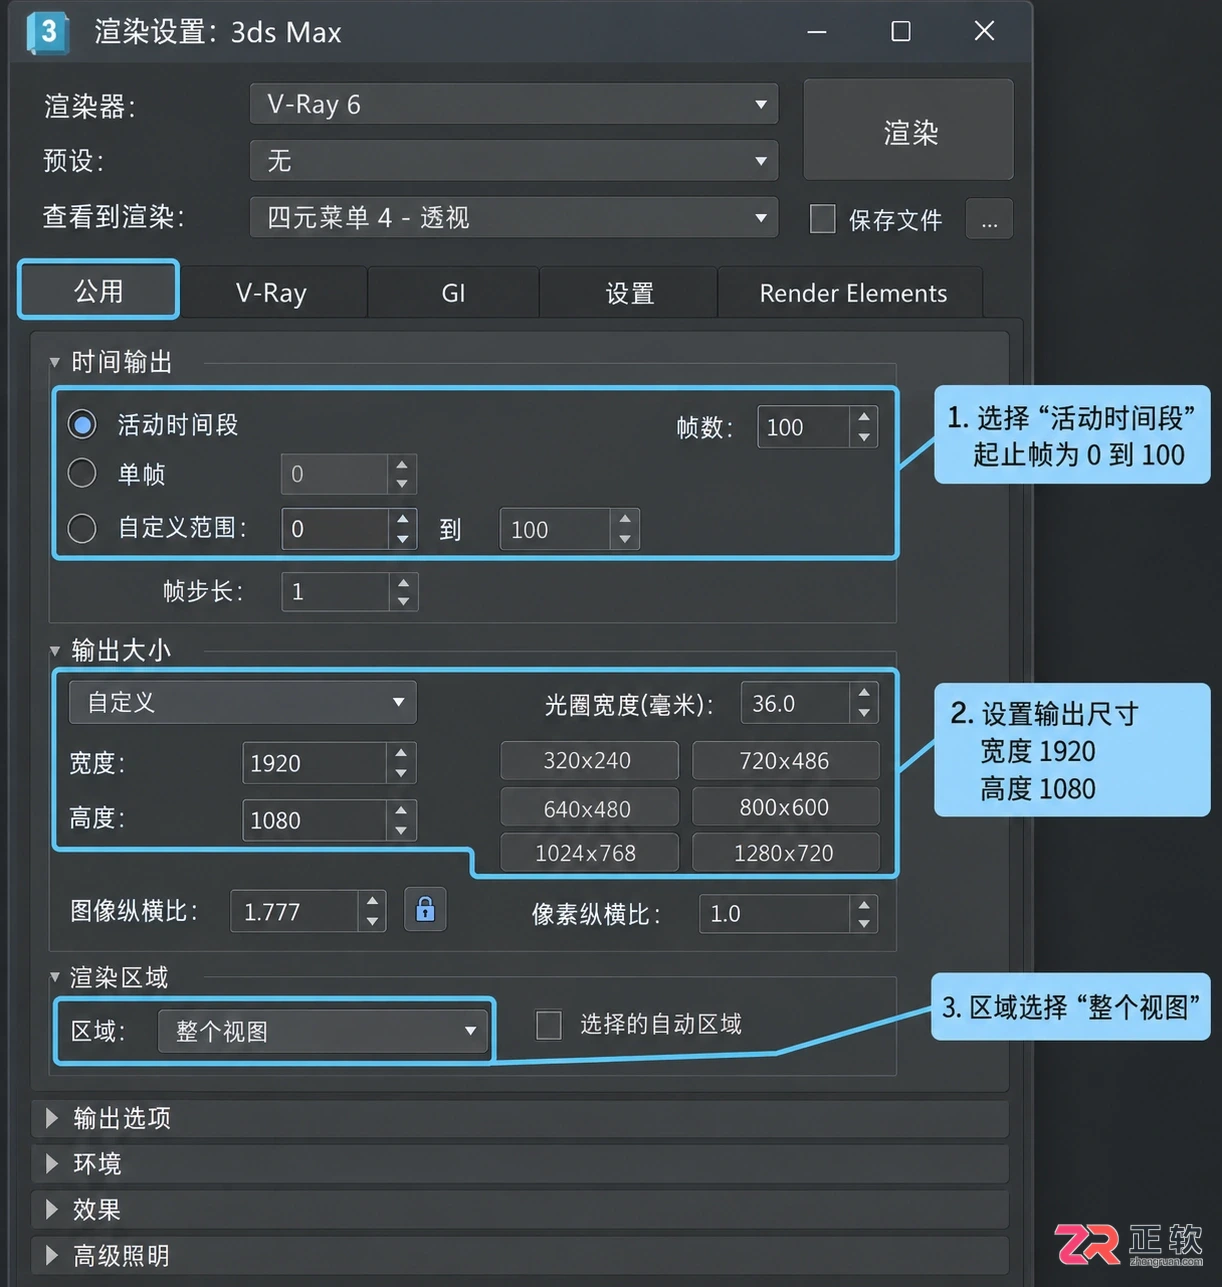Choose the 1024x768 preset button
The image size is (1222, 1287).
click(589, 853)
